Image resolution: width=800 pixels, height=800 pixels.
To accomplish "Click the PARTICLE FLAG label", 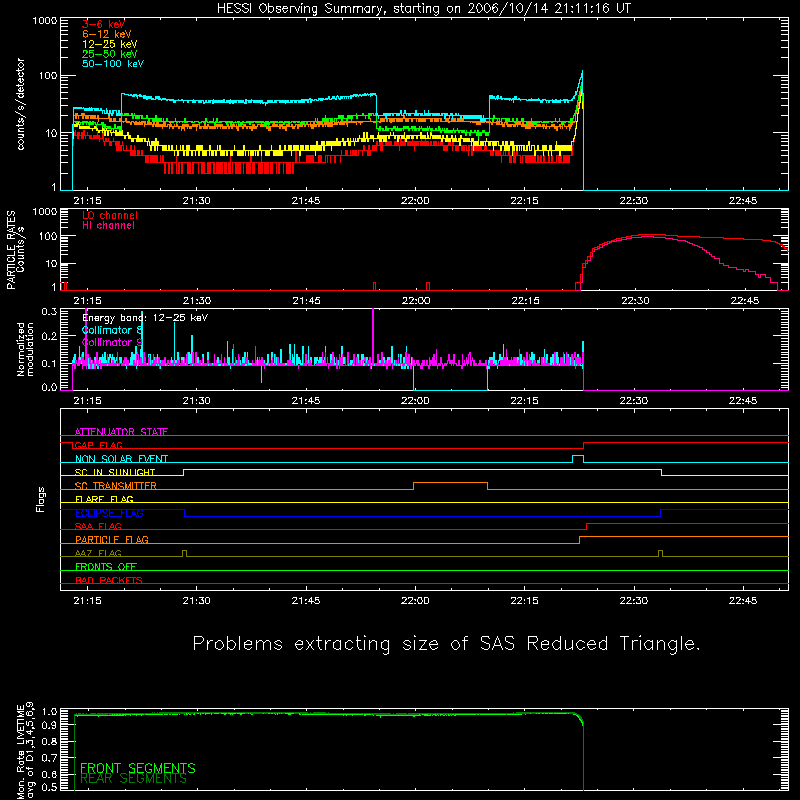I will pyautogui.click(x=112, y=540).
